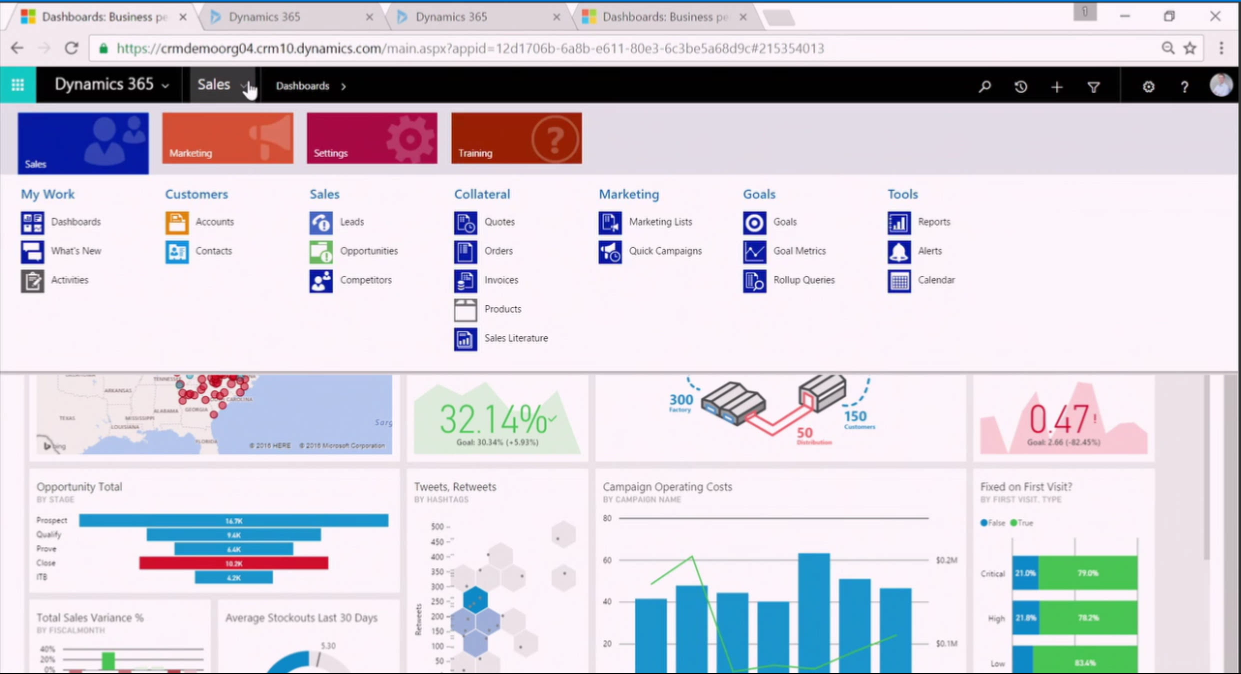Click the Alerts bell icon

pos(899,251)
